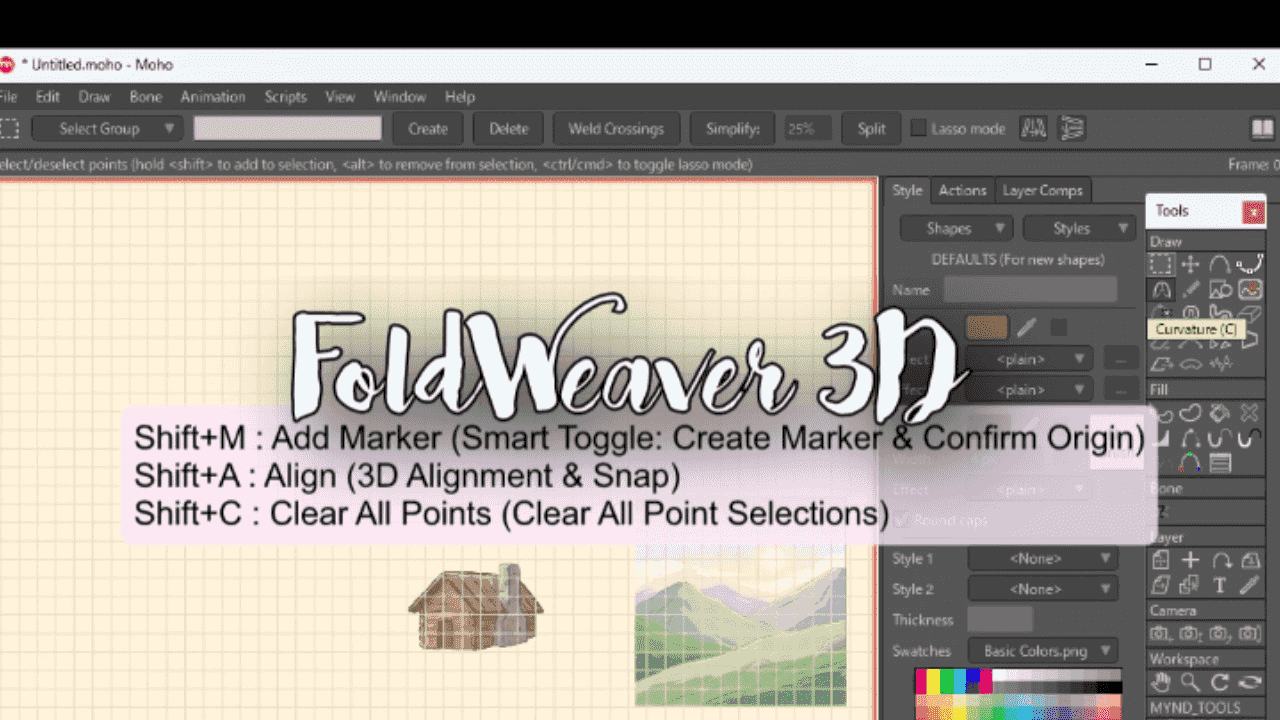Screen dimensions: 1280x720
Task: Select the second camera tool icon
Action: click(1190, 634)
